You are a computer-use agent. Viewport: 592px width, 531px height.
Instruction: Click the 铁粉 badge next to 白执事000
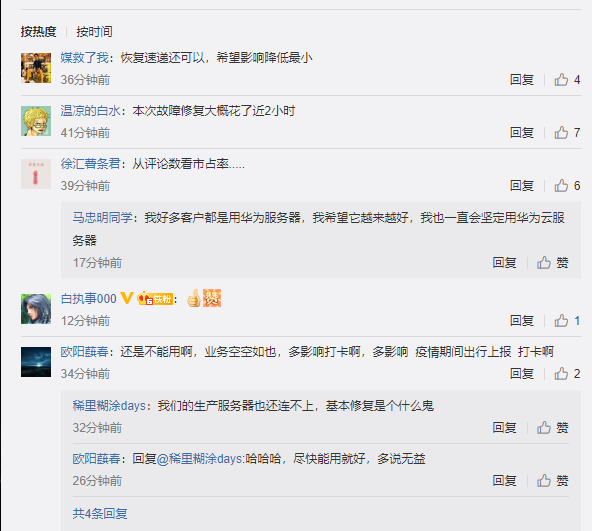[155, 299]
